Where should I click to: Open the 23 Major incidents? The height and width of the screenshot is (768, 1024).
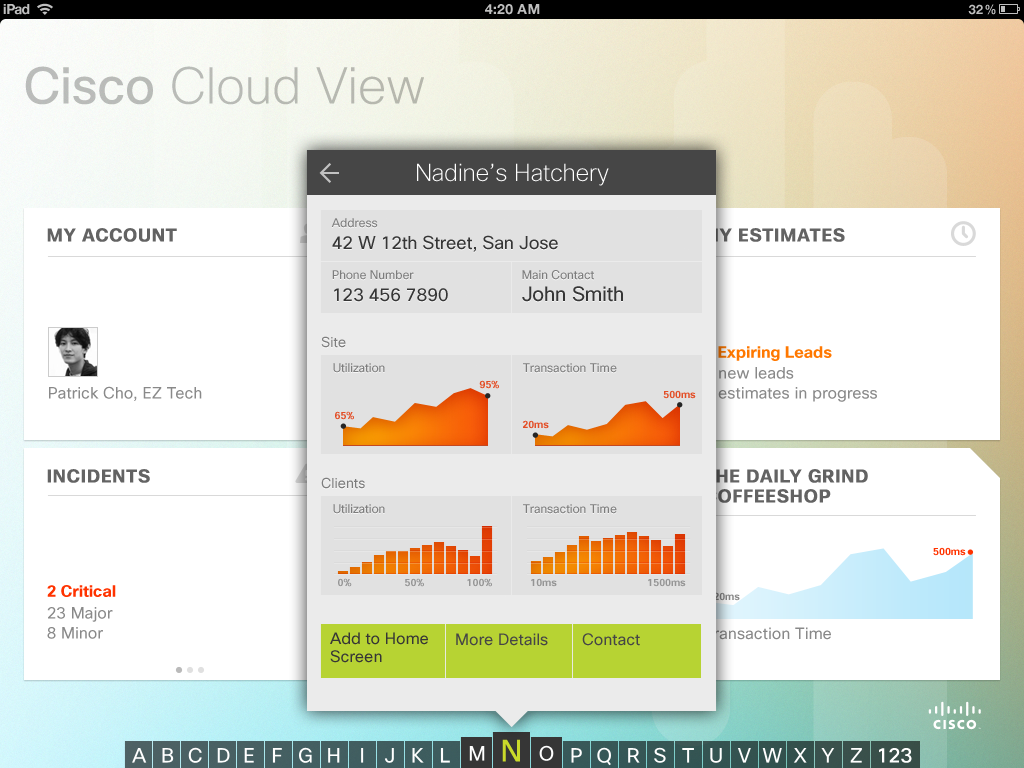(x=80, y=613)
